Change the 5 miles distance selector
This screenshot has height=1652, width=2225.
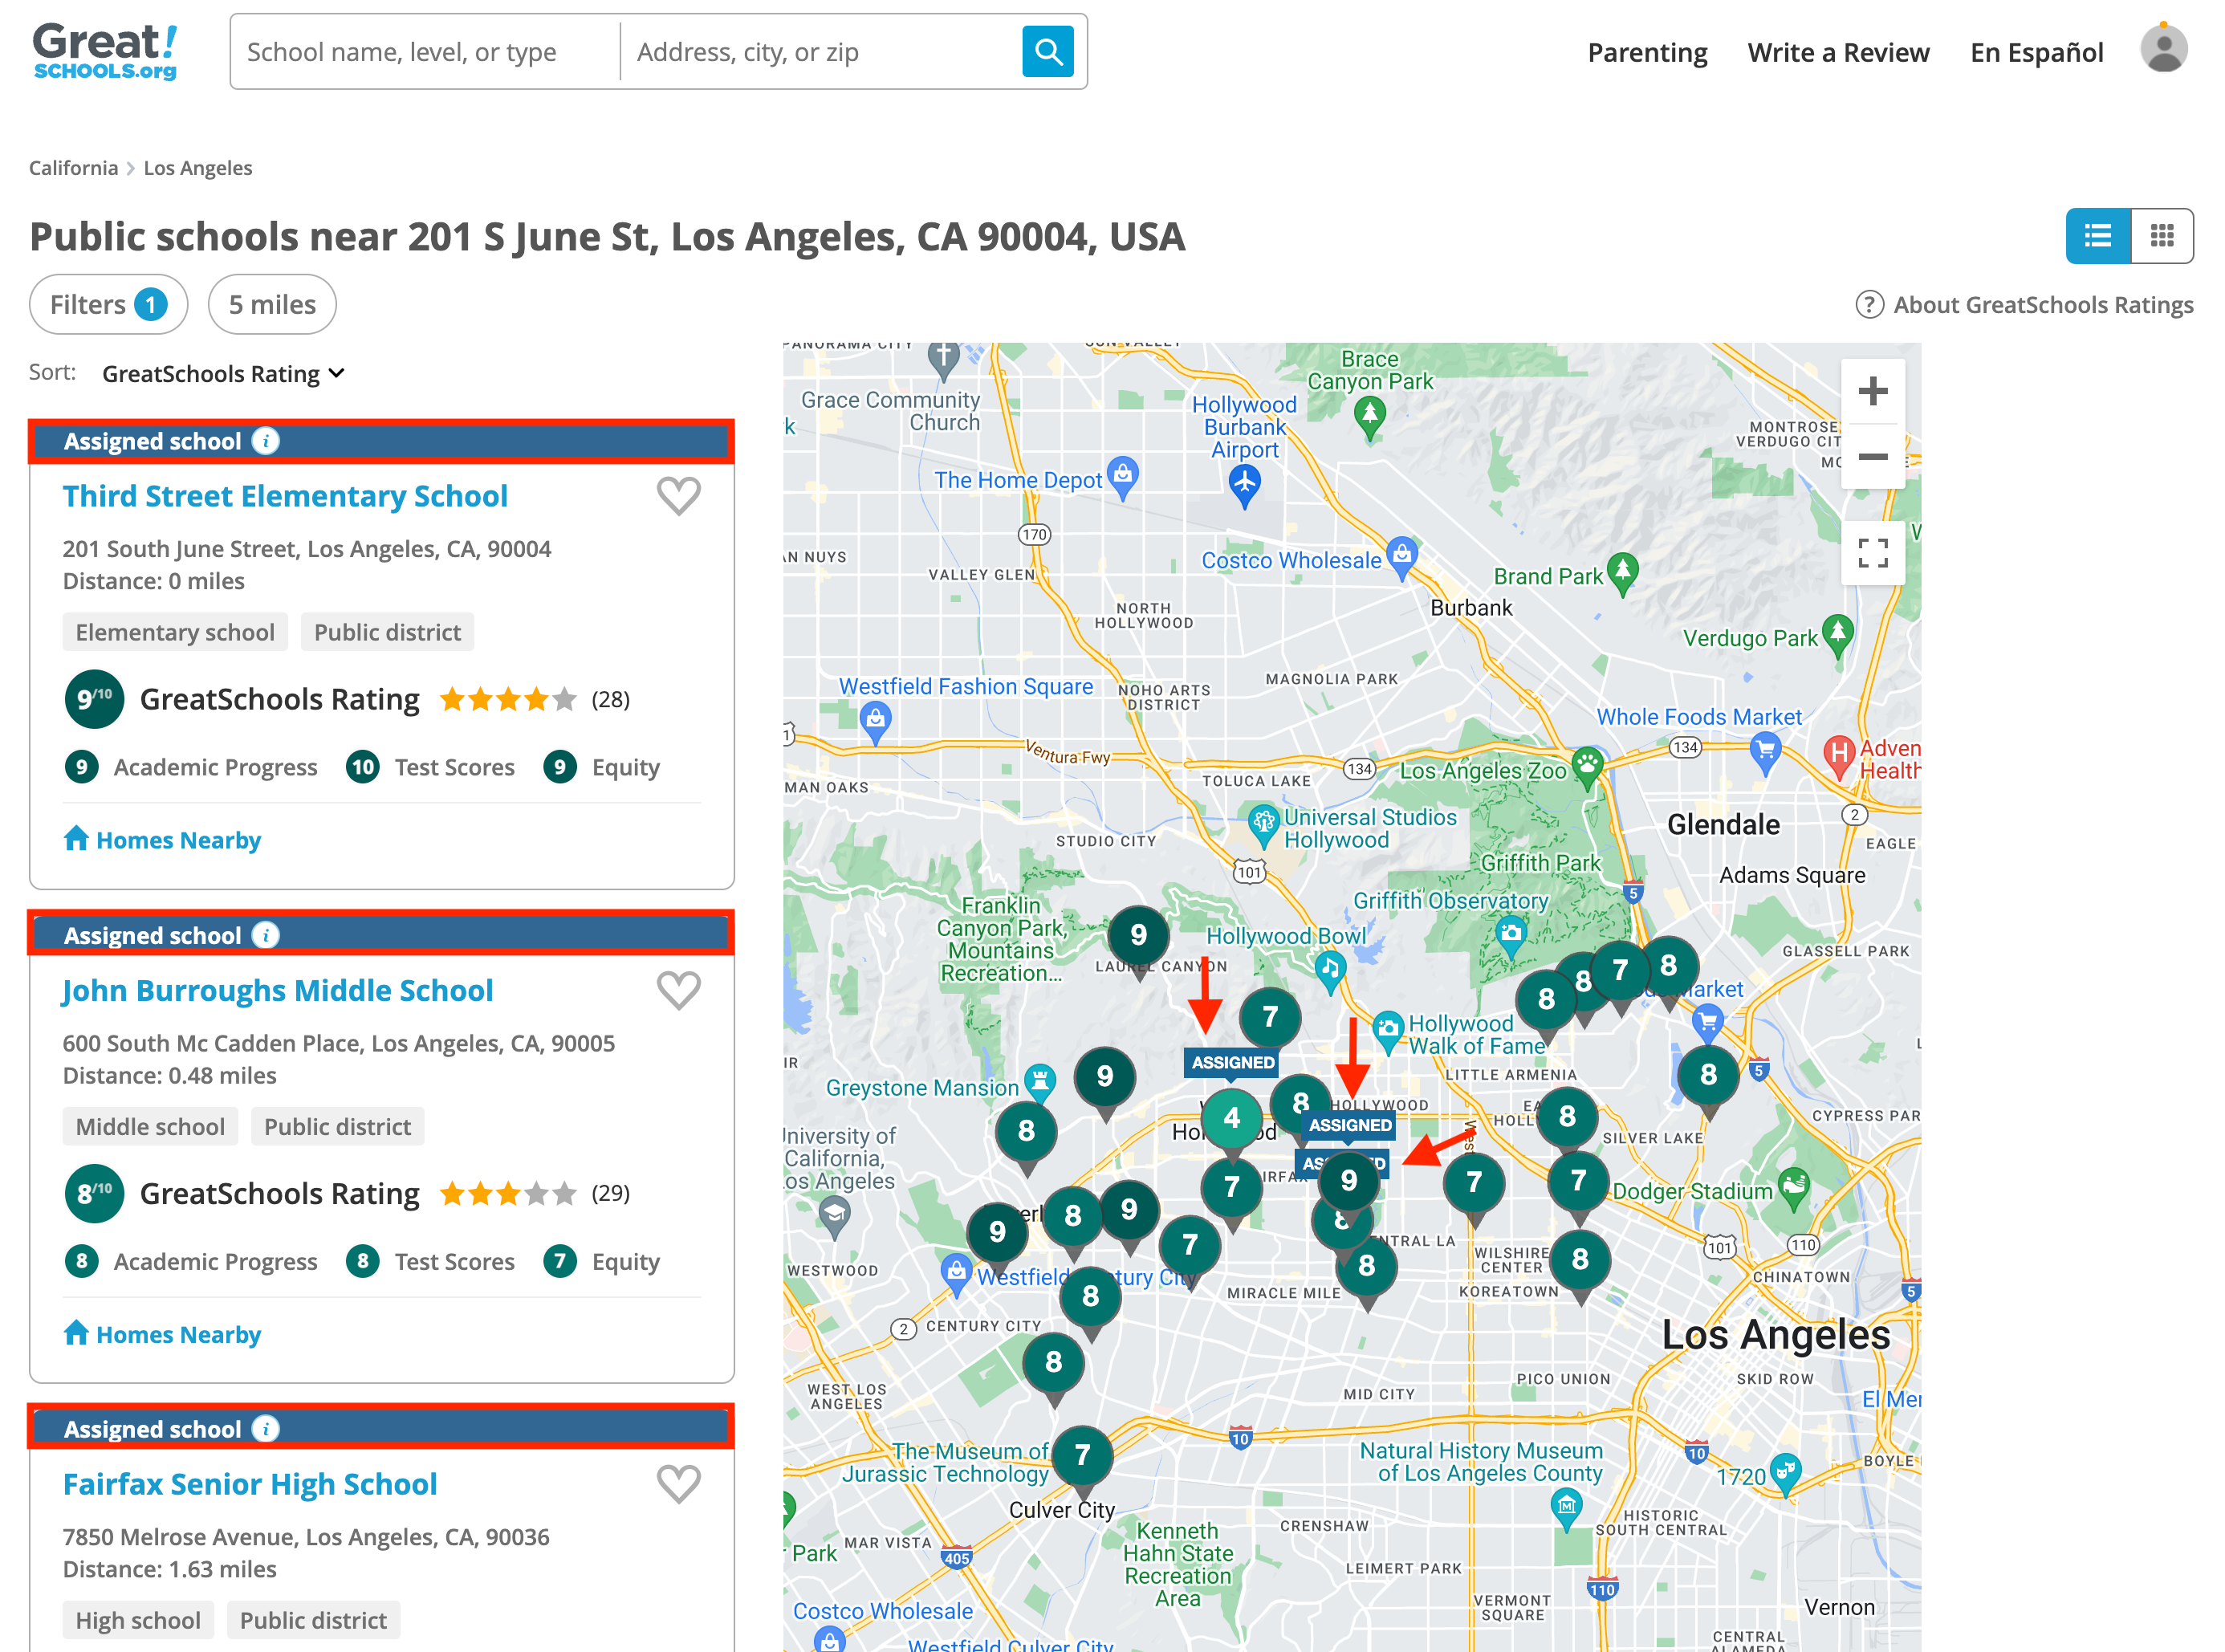(272, 305)
